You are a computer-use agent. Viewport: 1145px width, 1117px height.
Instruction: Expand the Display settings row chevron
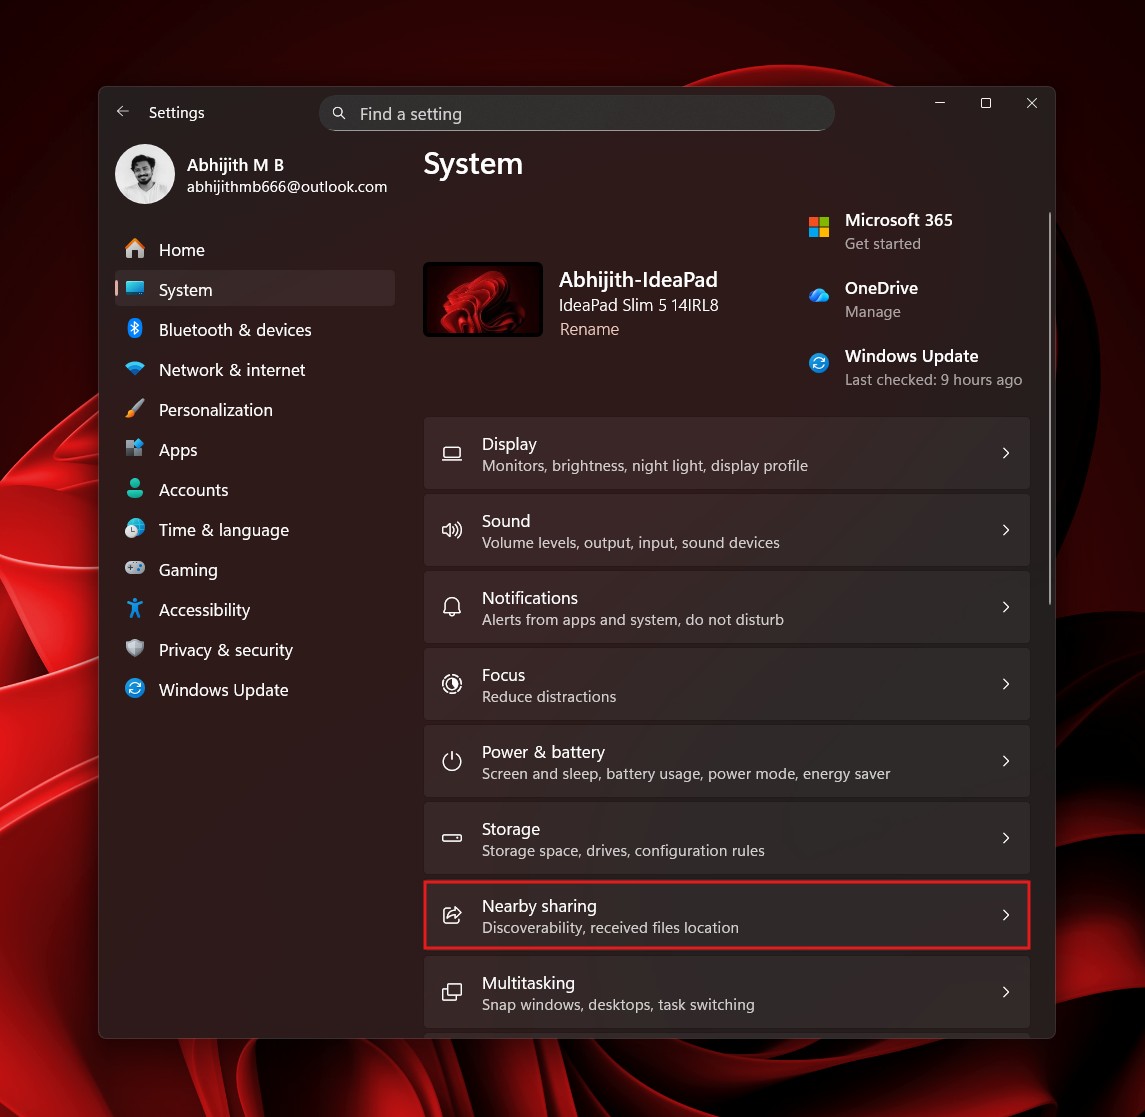pyautogui.click(x=1006, y=453)
